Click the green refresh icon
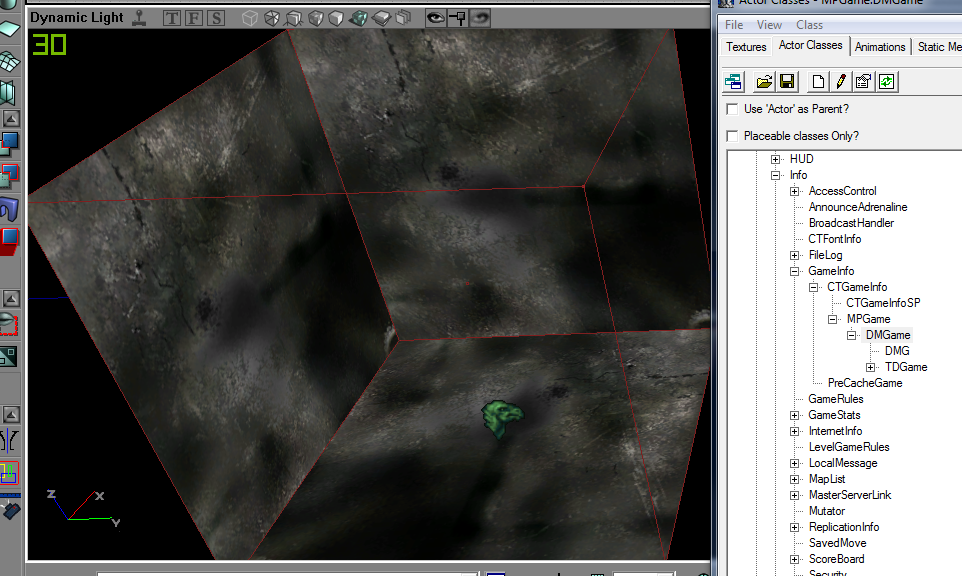This screenshot has width=962, height=576. 886,81
